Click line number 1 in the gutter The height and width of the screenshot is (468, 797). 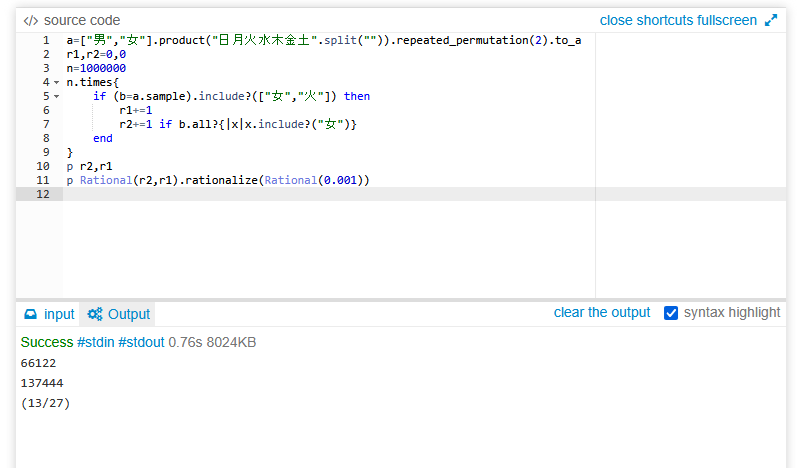(46, 41)
